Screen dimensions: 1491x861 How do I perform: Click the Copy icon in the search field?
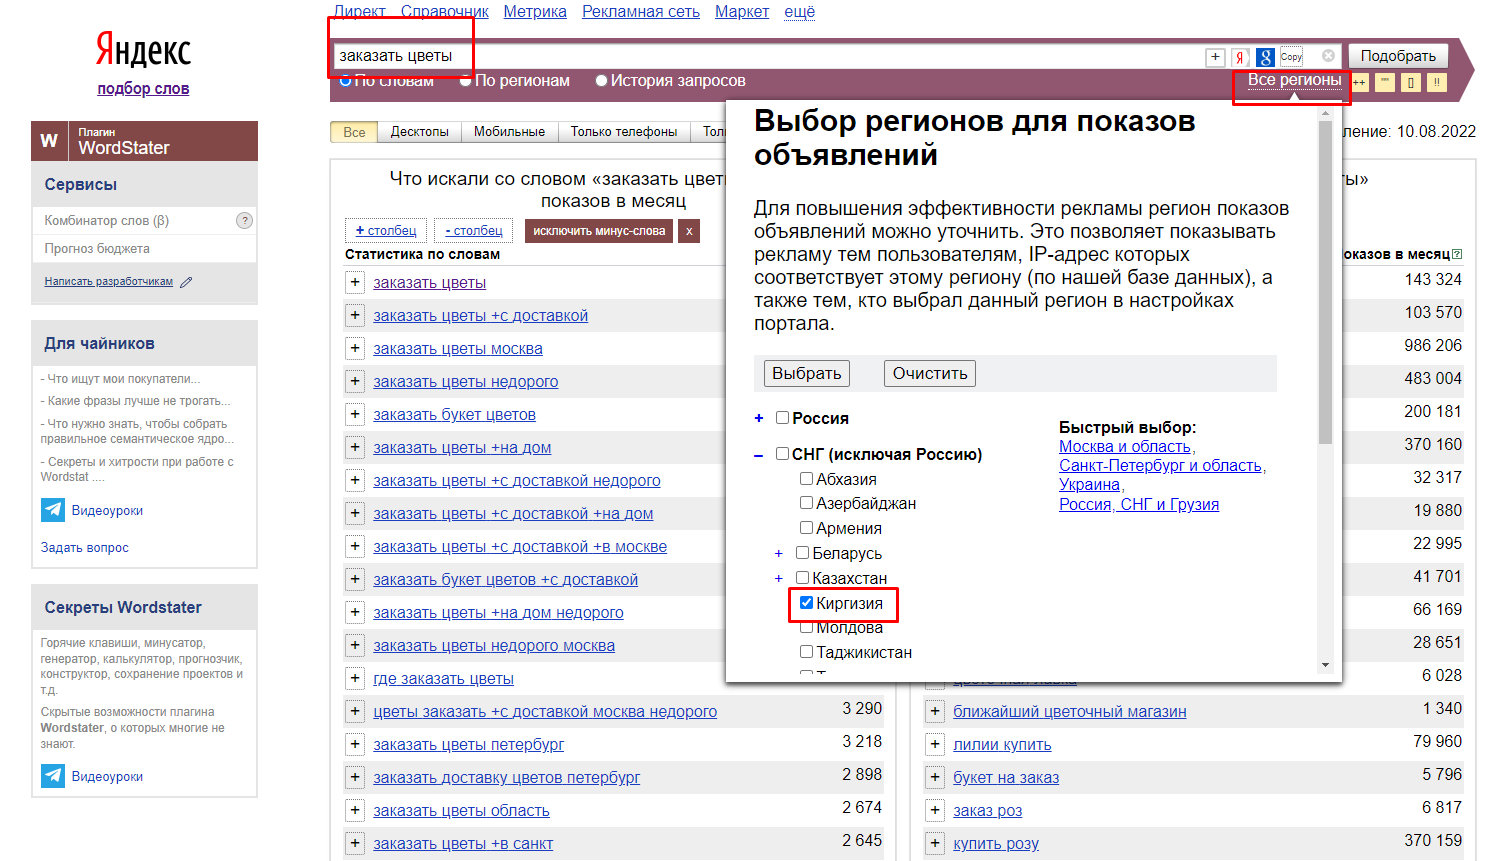(x=1292, y=57)
